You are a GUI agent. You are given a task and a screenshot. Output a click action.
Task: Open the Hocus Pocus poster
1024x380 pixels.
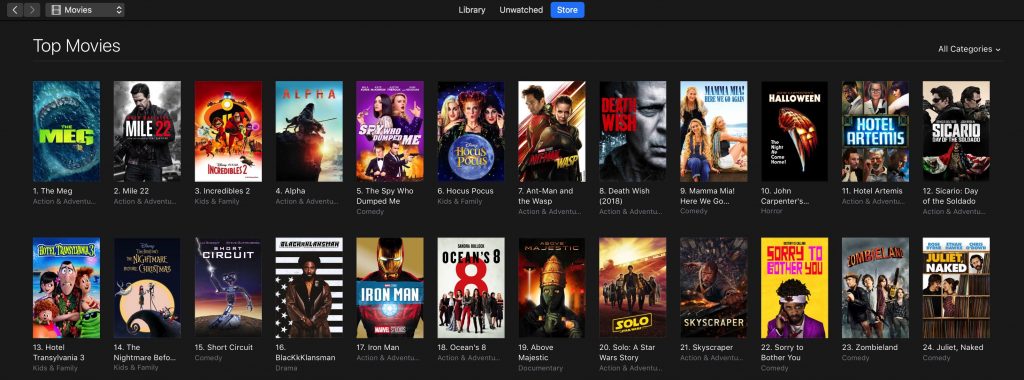click(471, 131)
